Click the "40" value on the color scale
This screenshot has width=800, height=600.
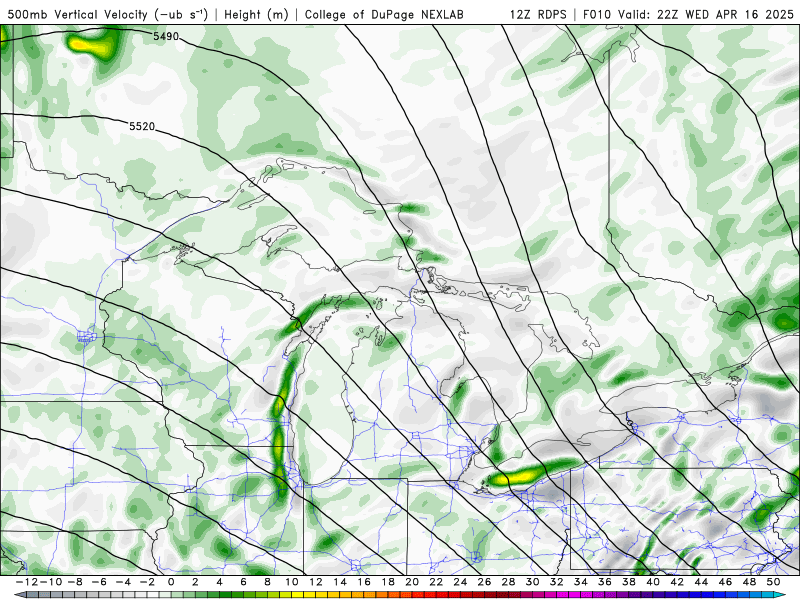[653, 582]
